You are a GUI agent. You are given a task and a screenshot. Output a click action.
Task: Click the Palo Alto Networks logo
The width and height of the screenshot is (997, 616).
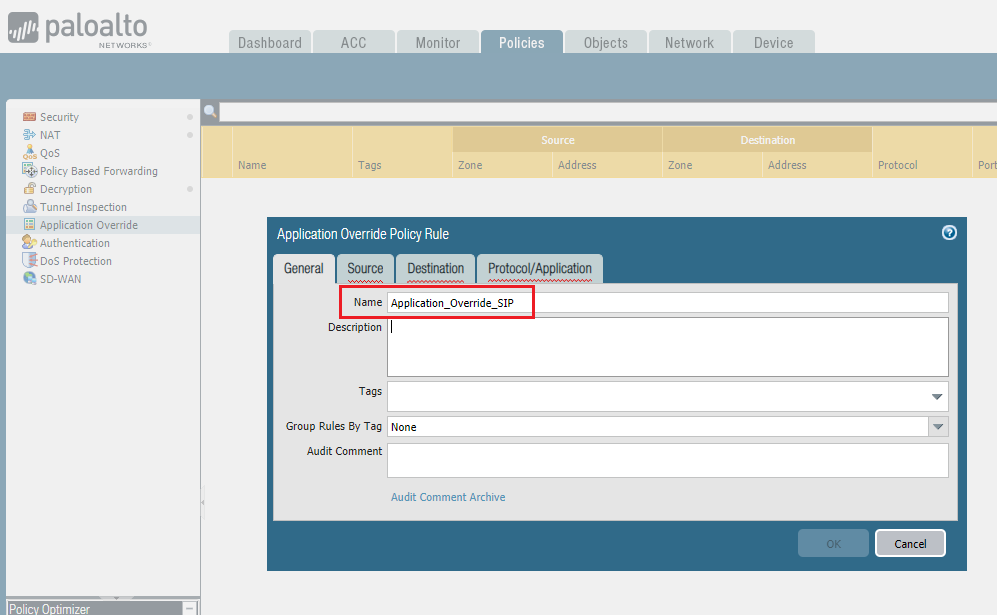coord(78,29)
